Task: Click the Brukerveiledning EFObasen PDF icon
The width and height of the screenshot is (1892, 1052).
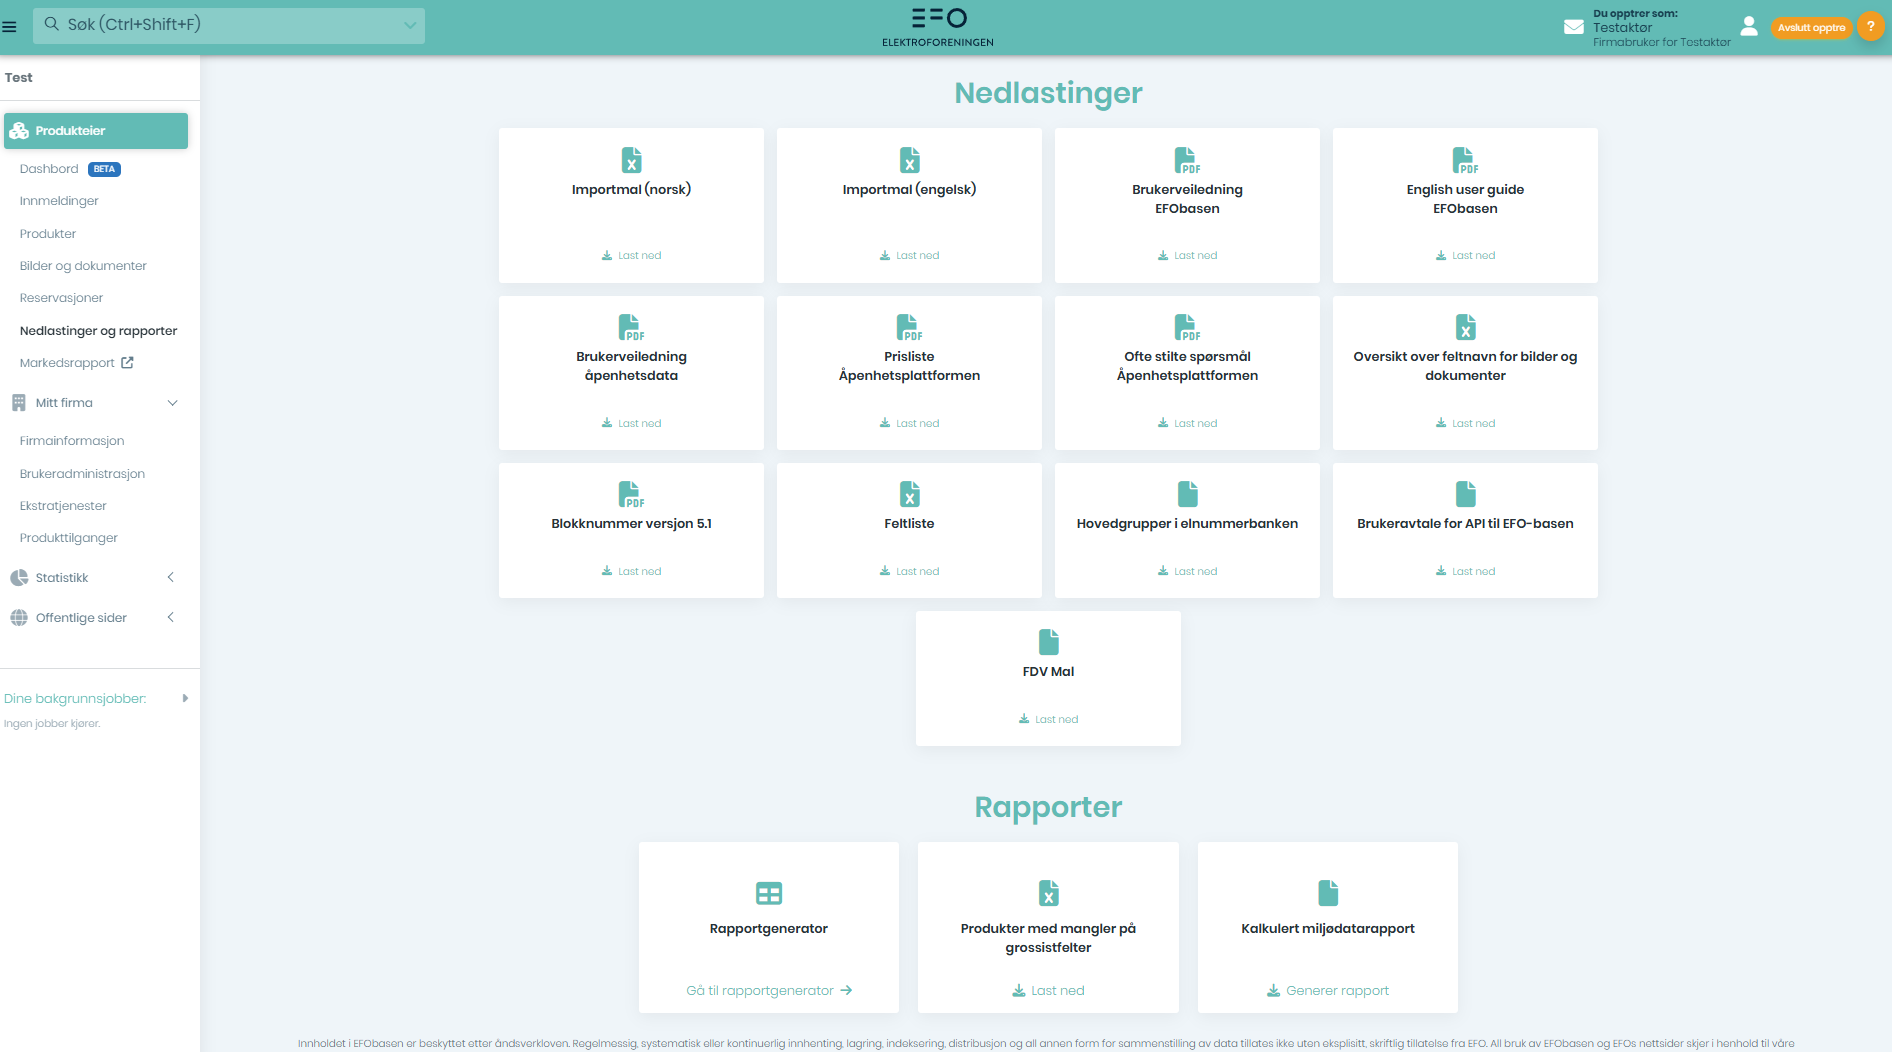Action: click(x=1187, y=160)
